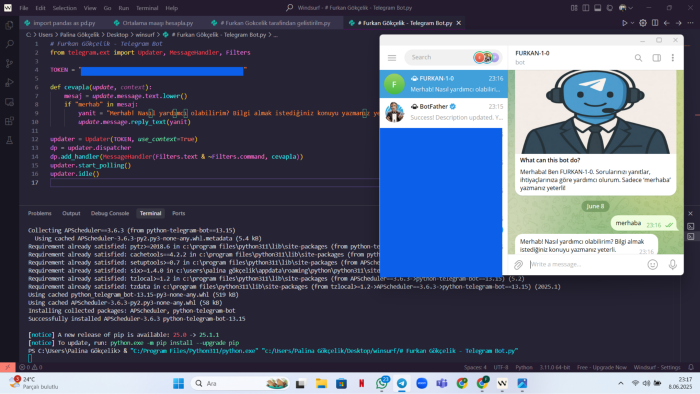The width and height of the screenshot is (700, 394).
Task: Record a voice message in Telegram
Action: click(673, 265)
